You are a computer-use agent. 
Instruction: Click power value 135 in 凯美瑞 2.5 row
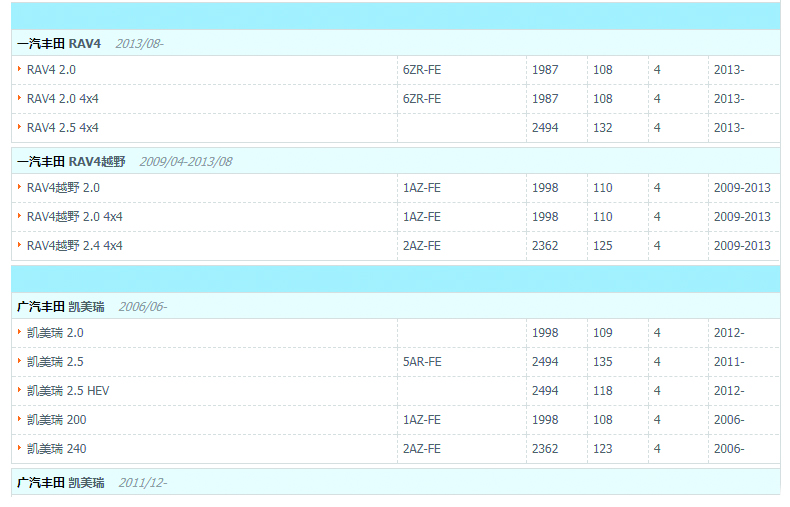tap(603, 362)
